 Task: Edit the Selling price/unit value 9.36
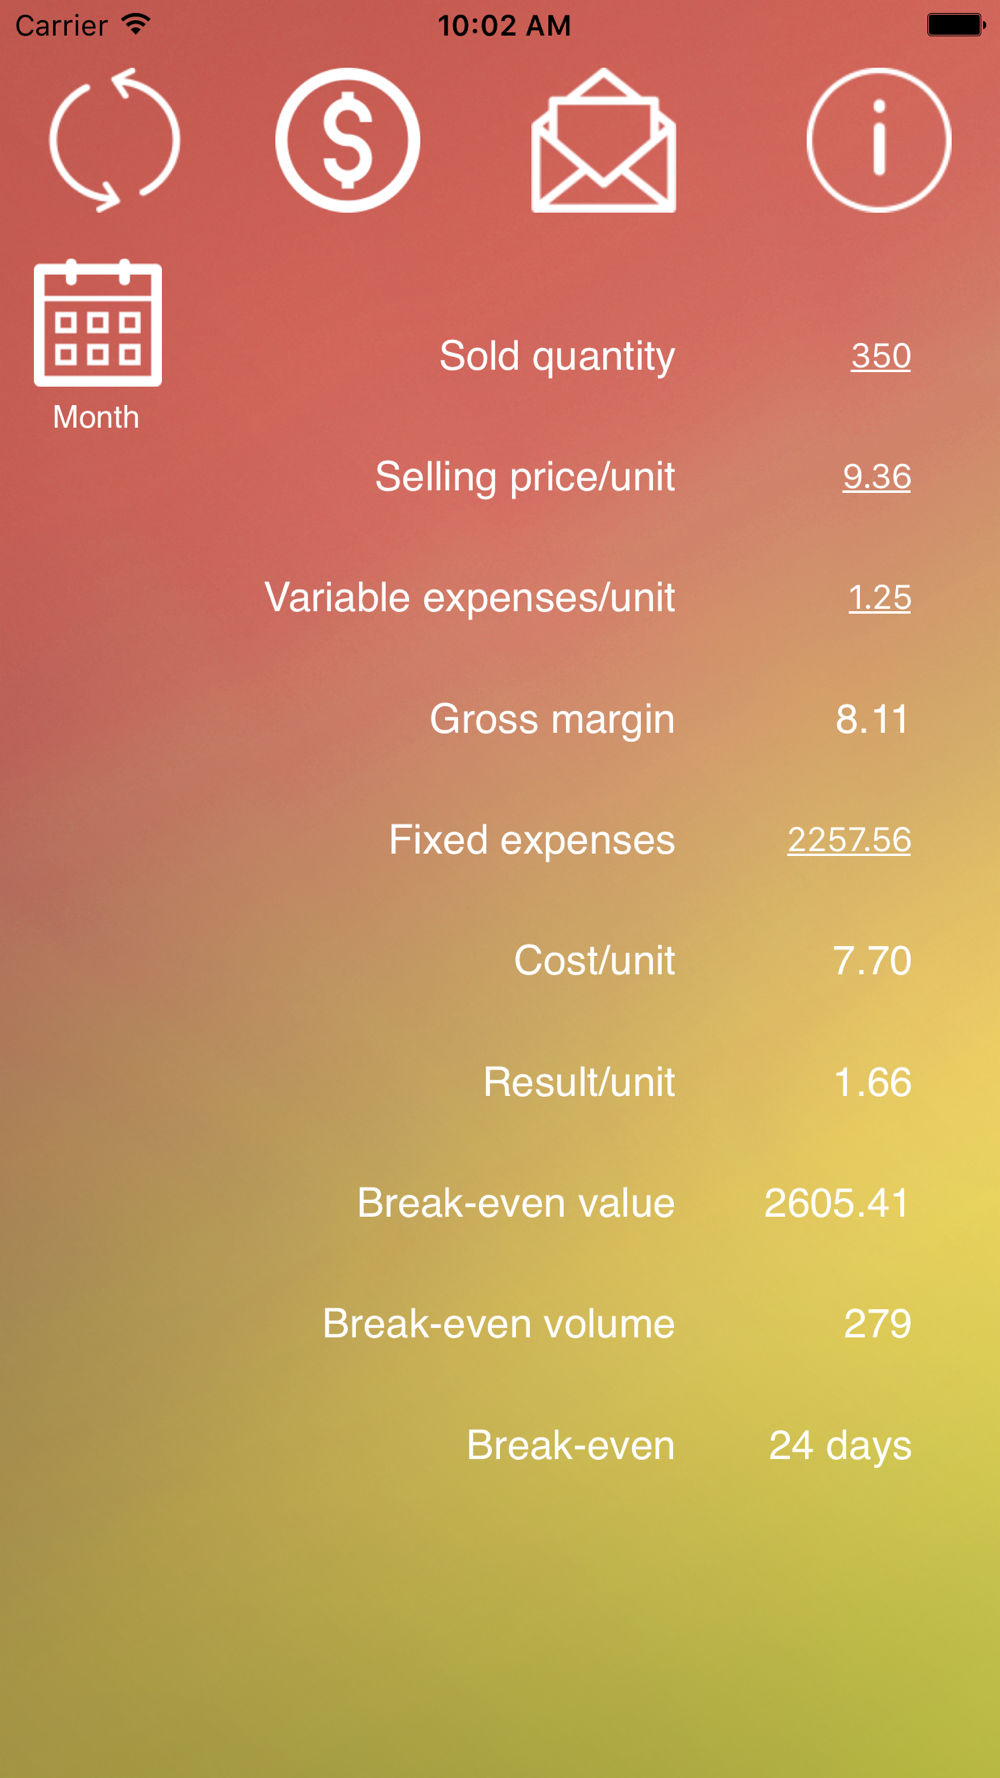(877, 477)
